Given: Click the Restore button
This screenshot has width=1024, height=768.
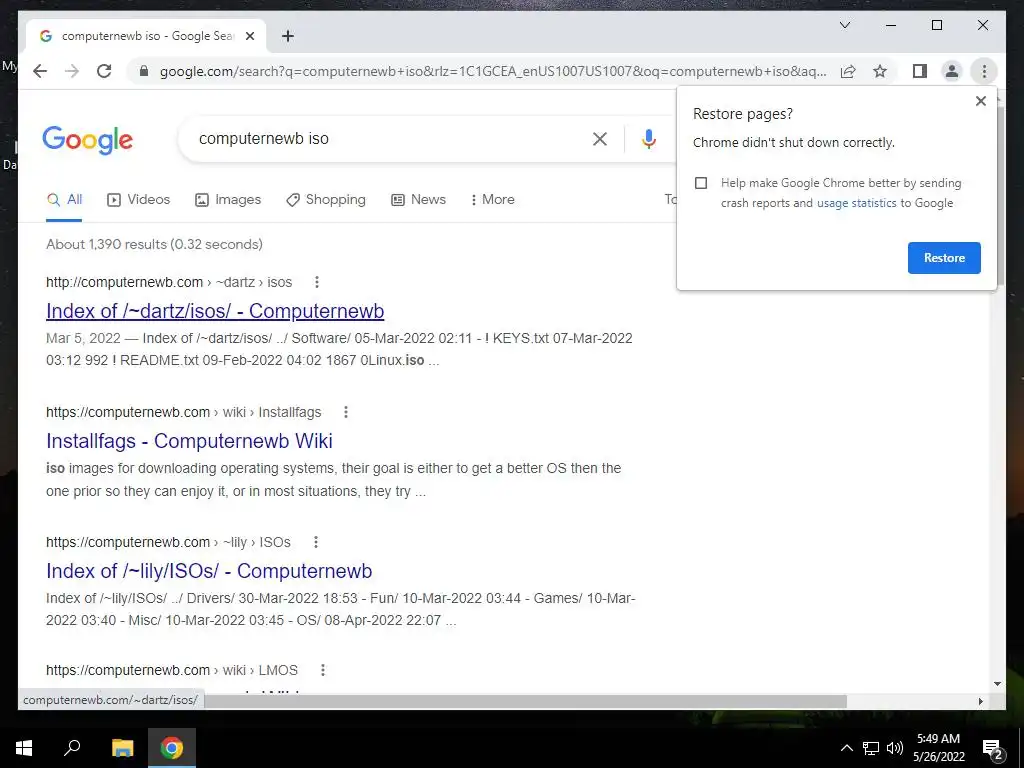Looking at the screenshot, I should pyautogui.click(x=944, y=258).
